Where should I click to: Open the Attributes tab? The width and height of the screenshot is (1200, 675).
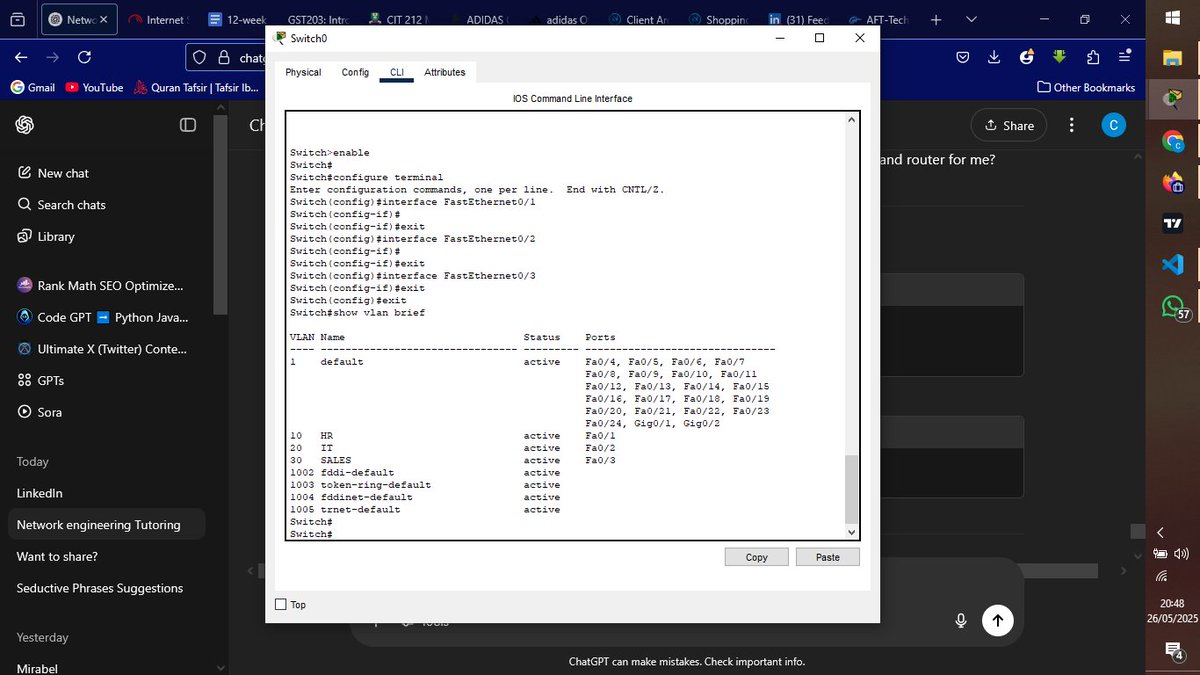[x=444, y=72]
